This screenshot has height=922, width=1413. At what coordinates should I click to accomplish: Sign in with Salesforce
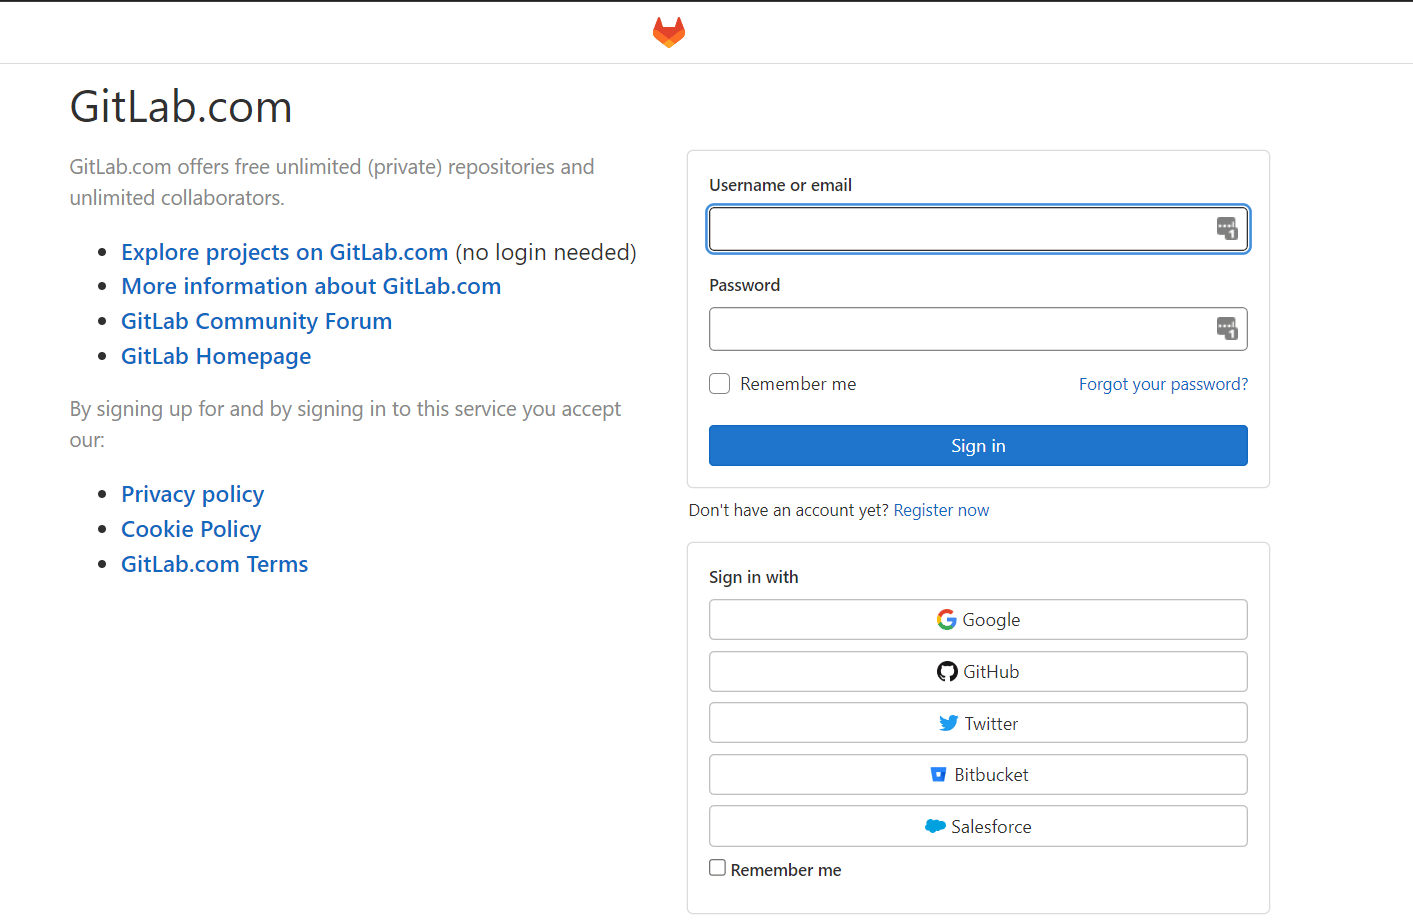(x=978, y=826)
